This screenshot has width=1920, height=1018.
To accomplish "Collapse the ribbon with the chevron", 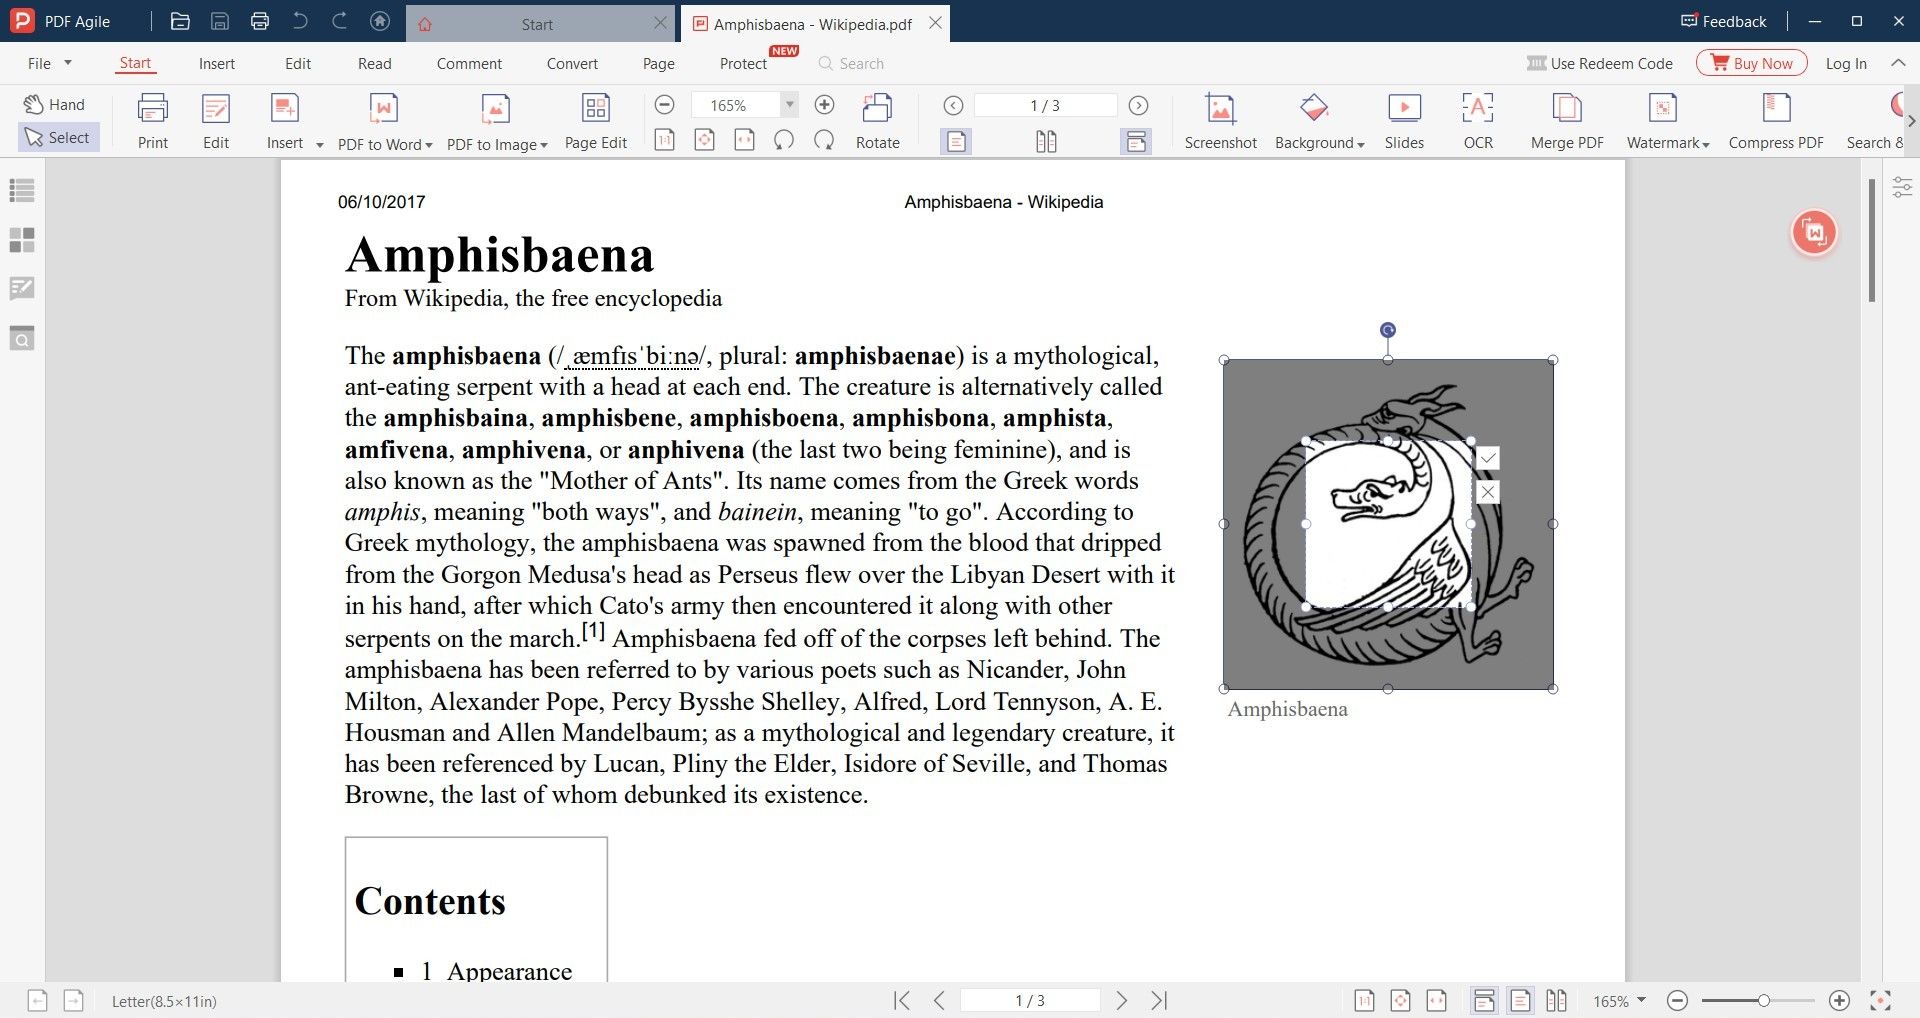I will [1898, 63].
